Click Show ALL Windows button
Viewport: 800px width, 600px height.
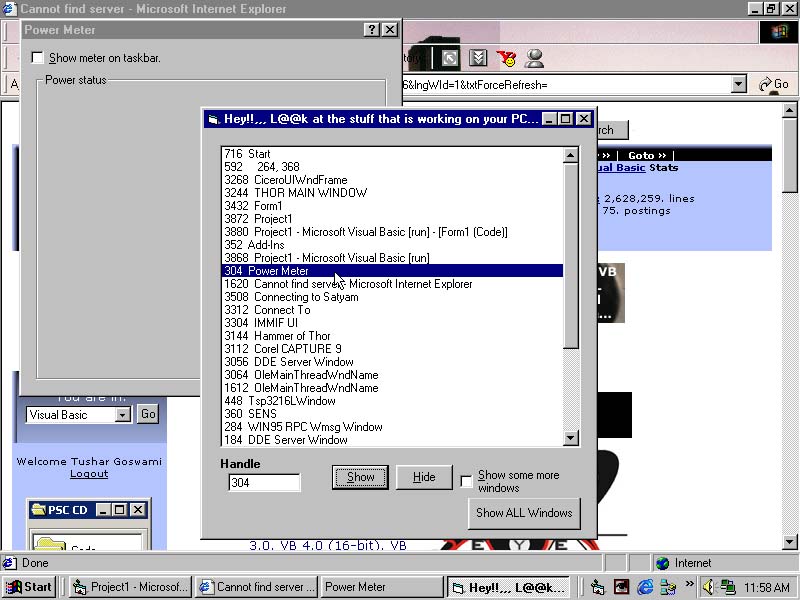click(x=524, y=513)
